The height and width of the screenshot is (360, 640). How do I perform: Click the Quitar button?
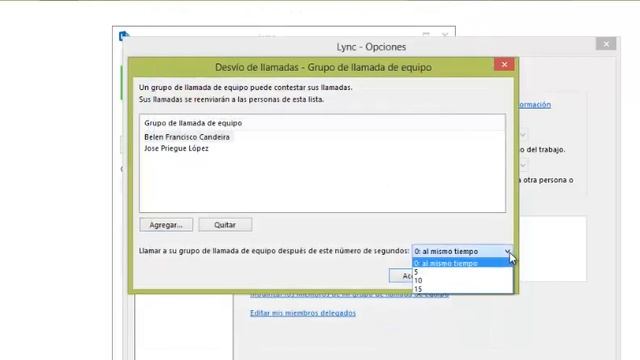coord(225,225)
